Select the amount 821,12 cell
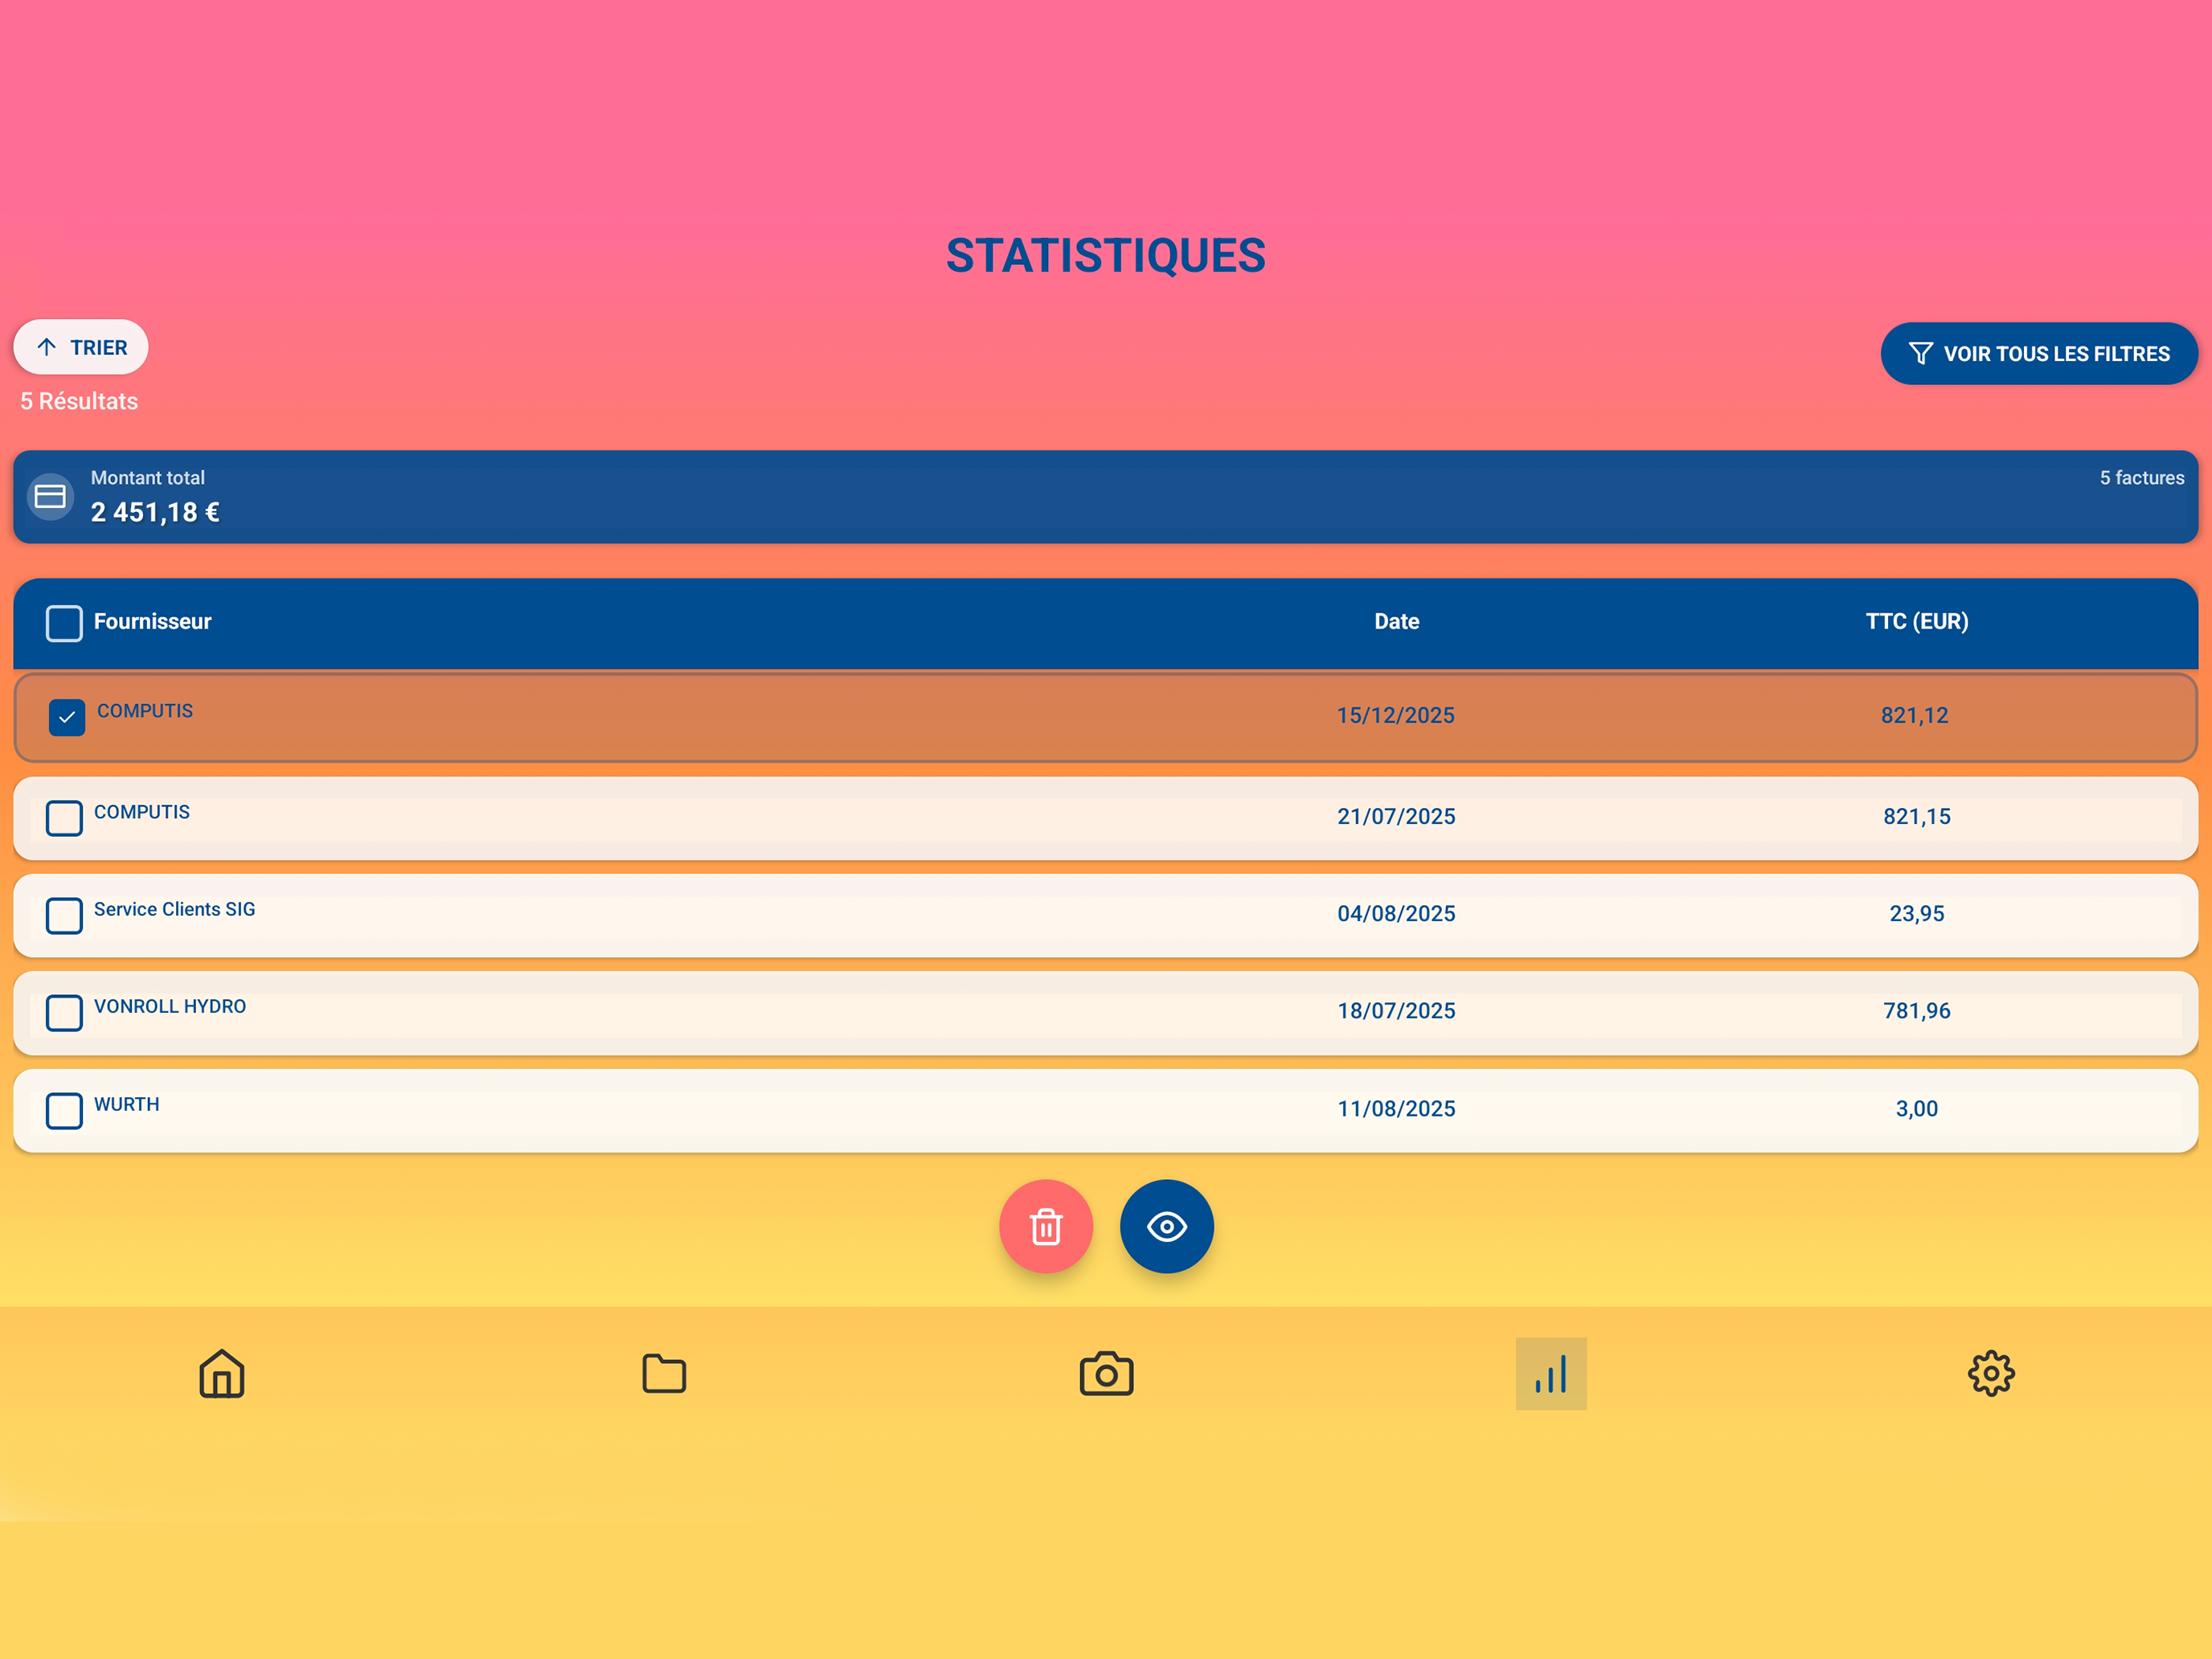The image size is (2212, 1659). pyautogui.click(x=1915, y=715)
